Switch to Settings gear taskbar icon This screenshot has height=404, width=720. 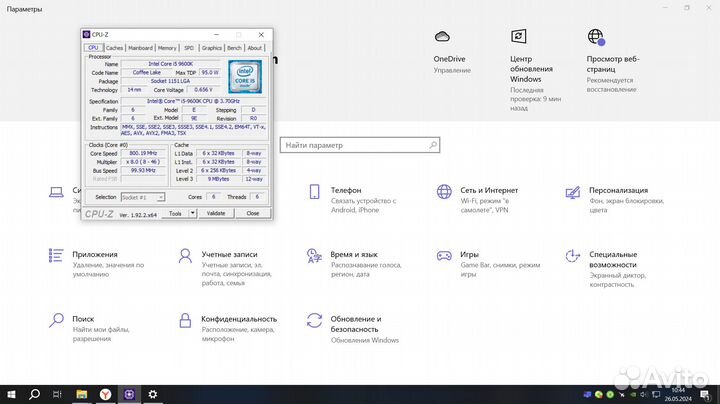coord(153,394)
